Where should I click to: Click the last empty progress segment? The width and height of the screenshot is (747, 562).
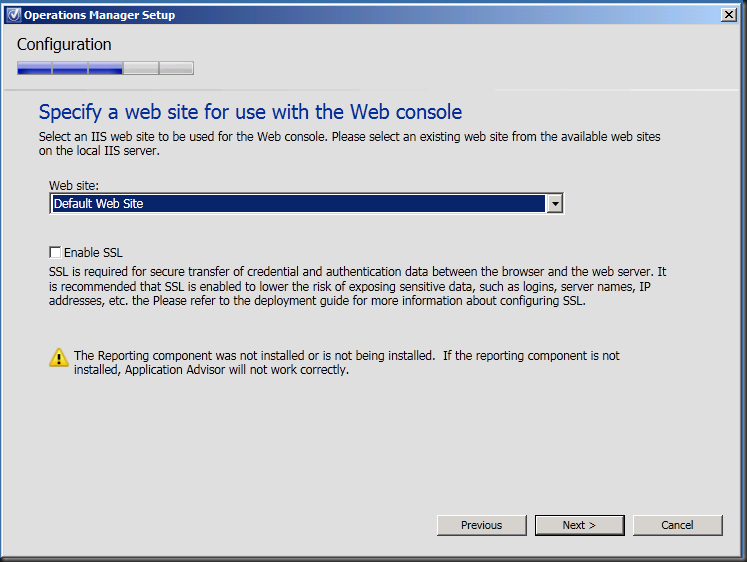tap(176, 68)
